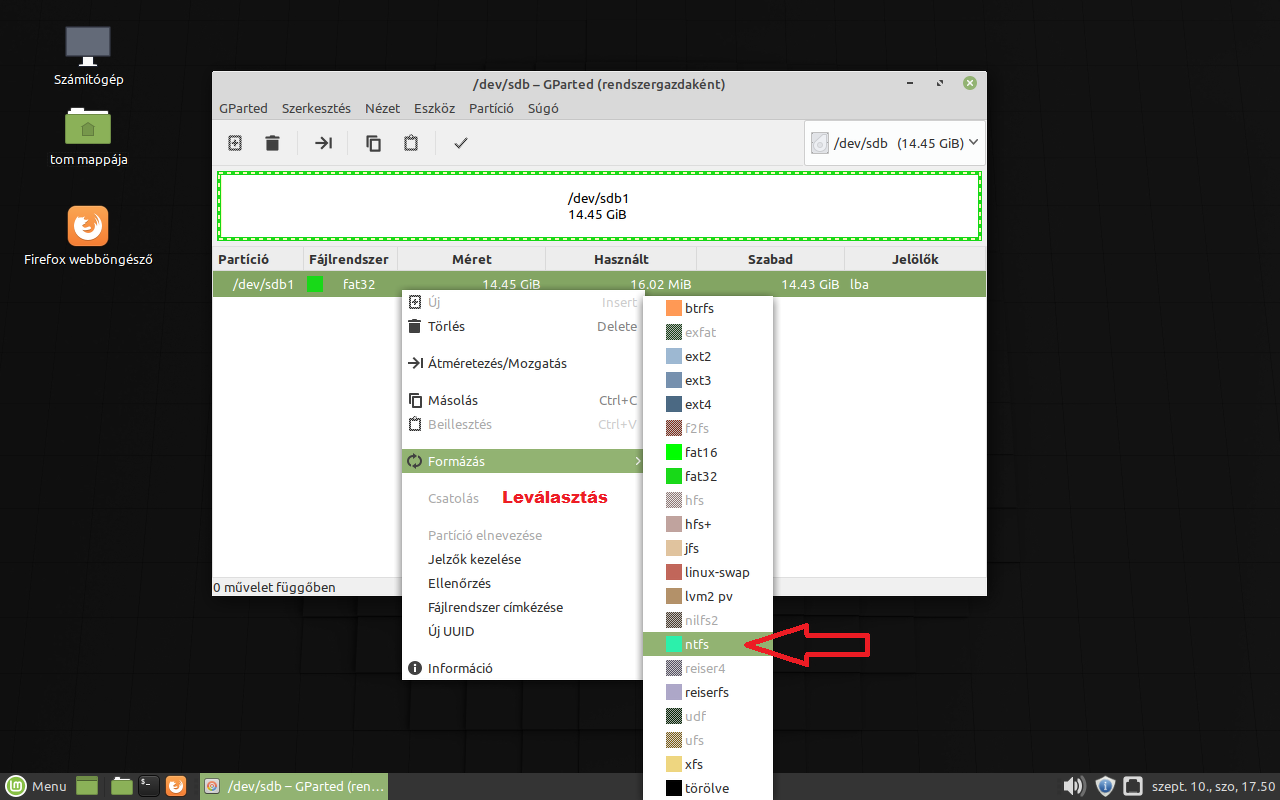Sort by the Partíció column header
Screen dimensions: 1280x800
258,259
